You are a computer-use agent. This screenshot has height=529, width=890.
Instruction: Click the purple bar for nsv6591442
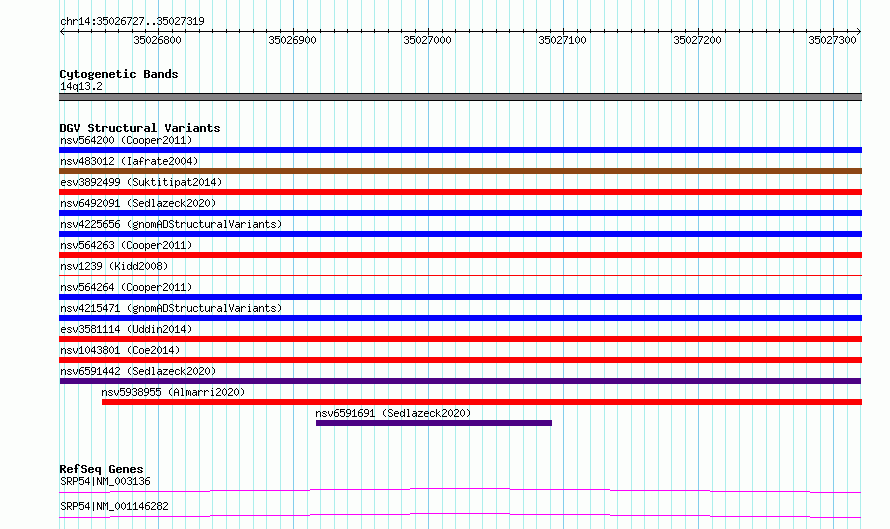460,381
